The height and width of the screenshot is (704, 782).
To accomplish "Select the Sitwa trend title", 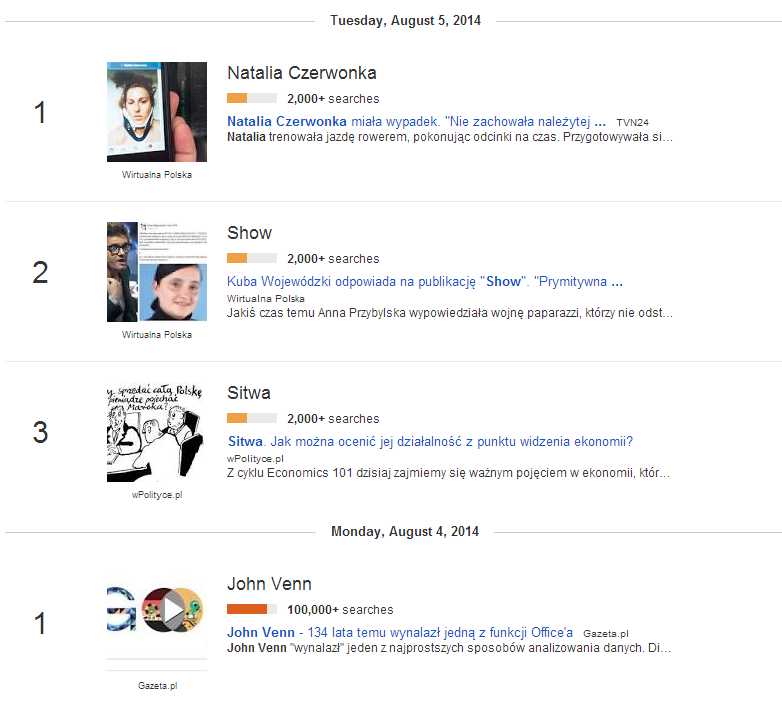I will pos(249,393).
